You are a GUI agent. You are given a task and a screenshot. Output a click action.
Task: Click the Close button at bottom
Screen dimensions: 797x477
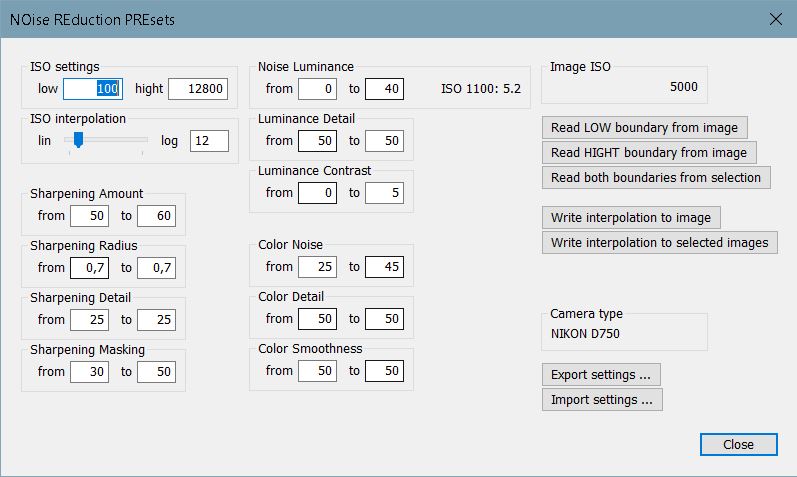click(738, 445)
